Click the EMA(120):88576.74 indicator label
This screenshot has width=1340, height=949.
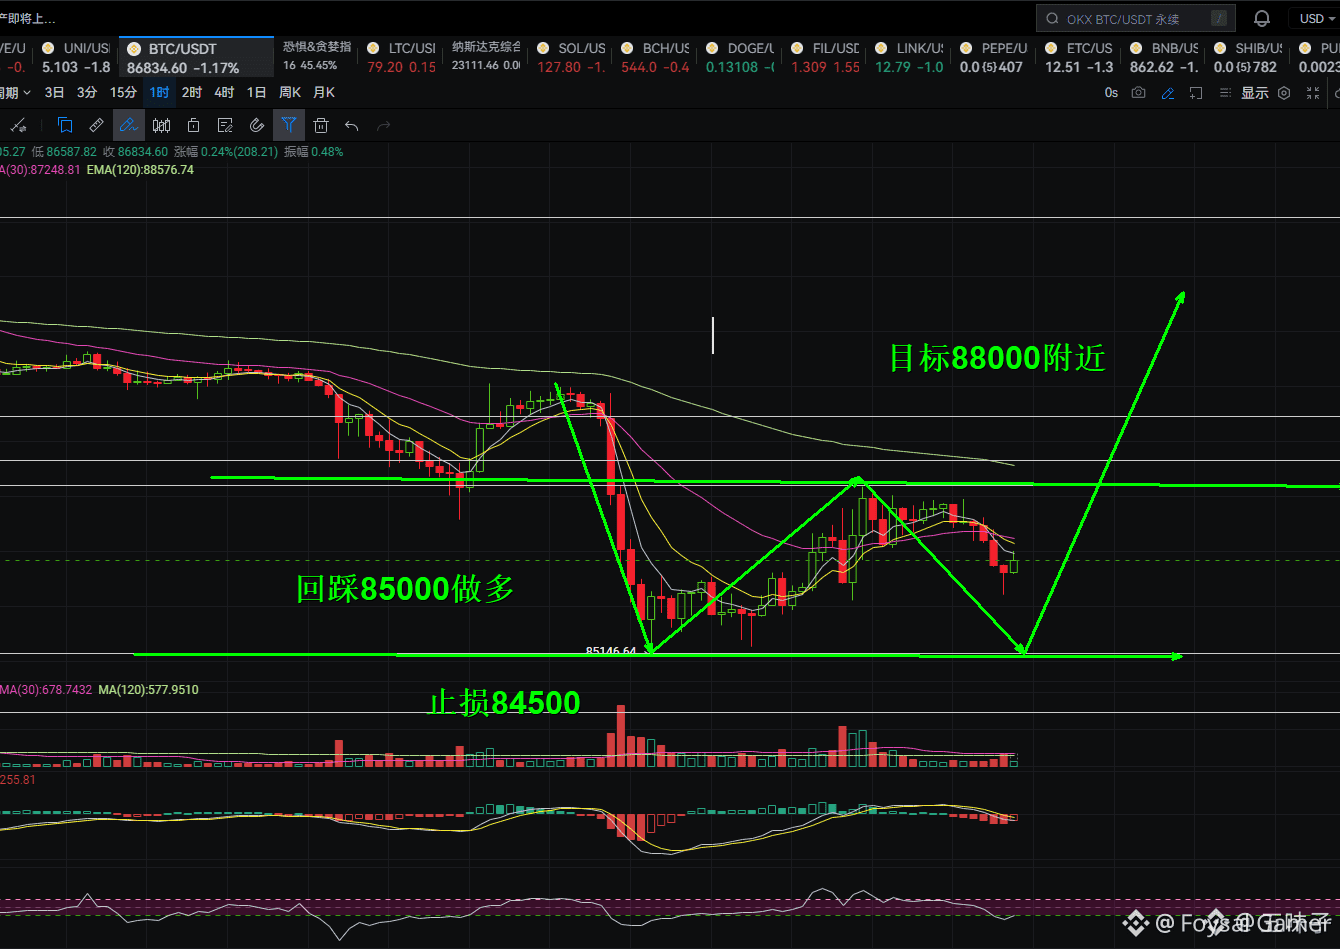click(x=140, y=170)
